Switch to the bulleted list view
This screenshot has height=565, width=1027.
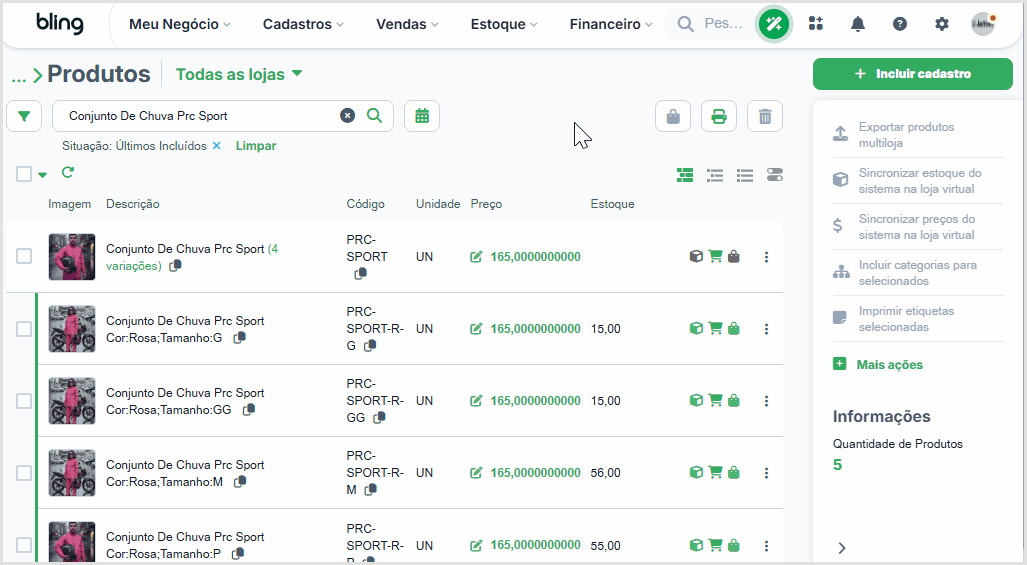745,175
